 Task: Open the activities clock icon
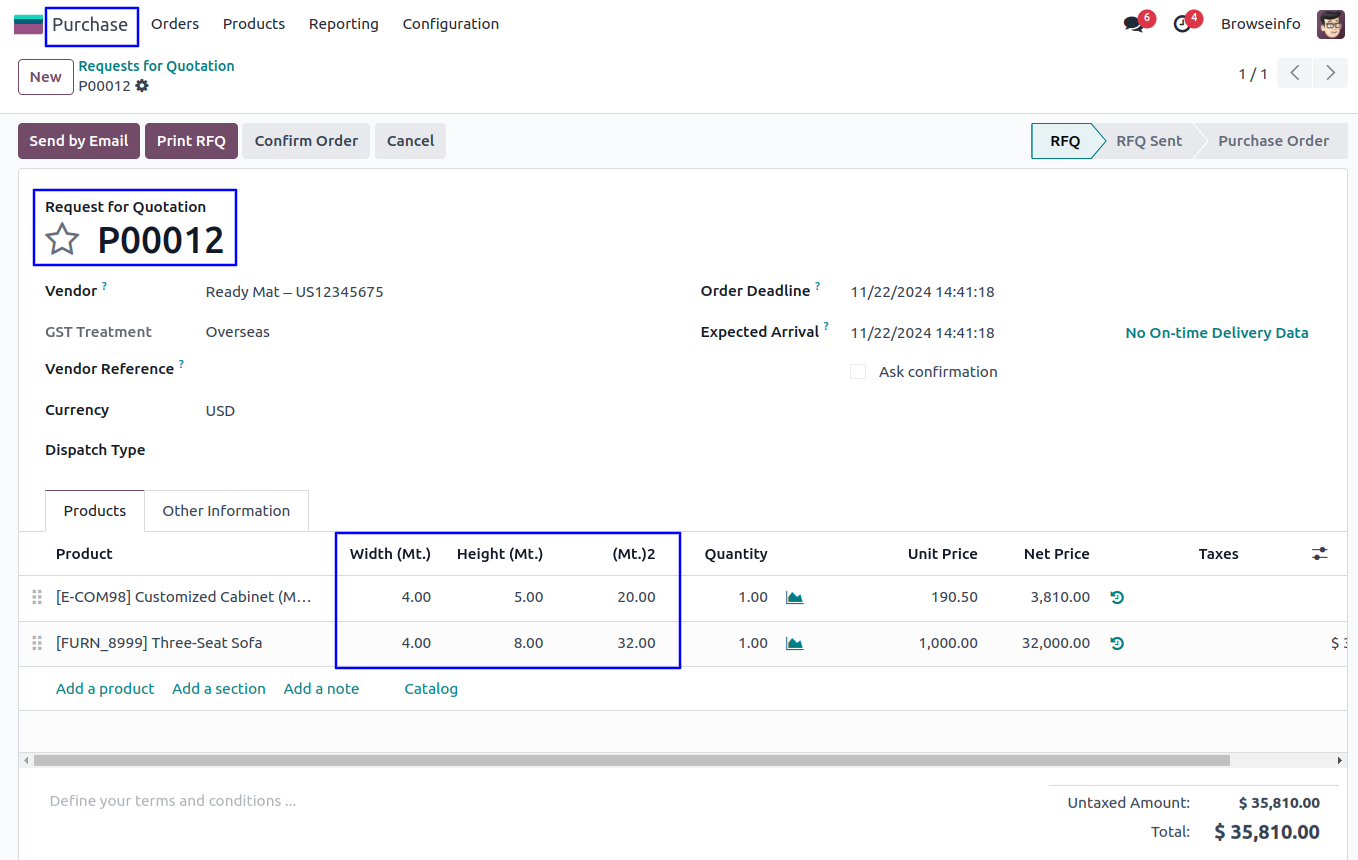(x=1182, y=24)
